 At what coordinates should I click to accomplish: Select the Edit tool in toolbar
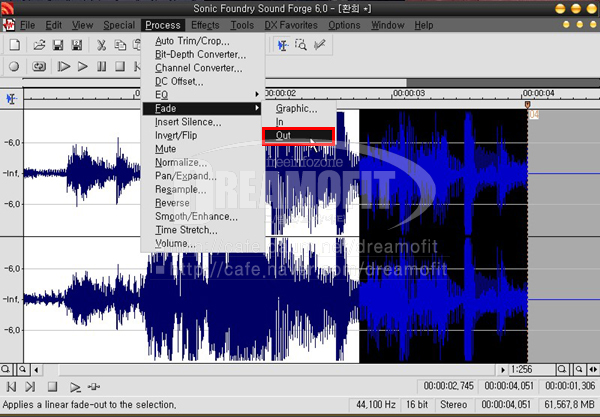(283, 45)
